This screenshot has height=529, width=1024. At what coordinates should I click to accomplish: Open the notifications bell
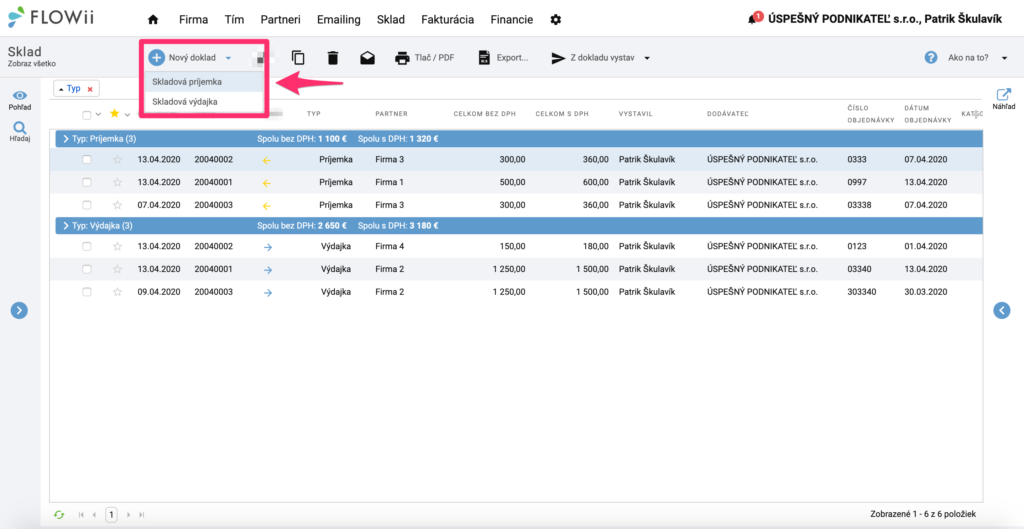click(752, 20)
